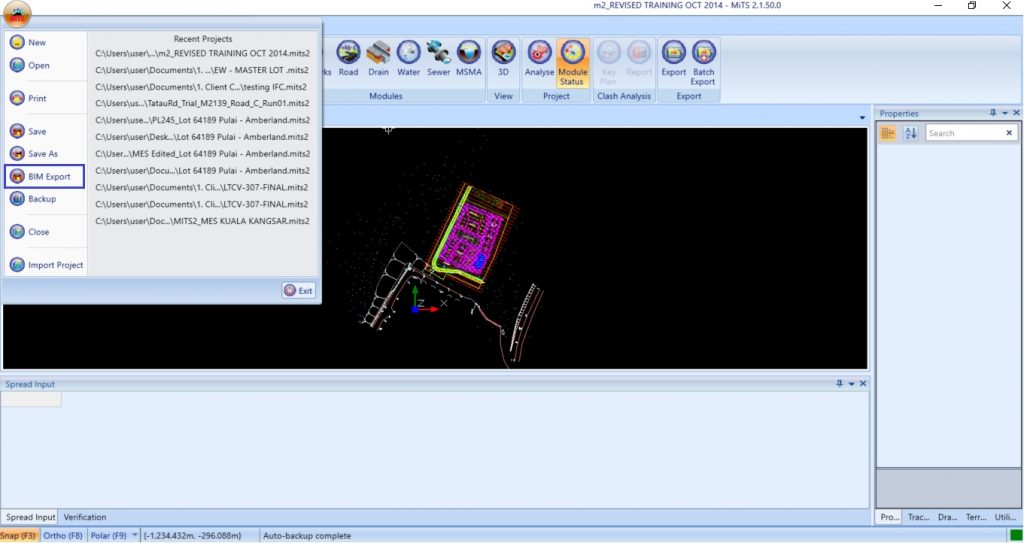
Task: Switch to the 3D view
Action: point(503,59)
